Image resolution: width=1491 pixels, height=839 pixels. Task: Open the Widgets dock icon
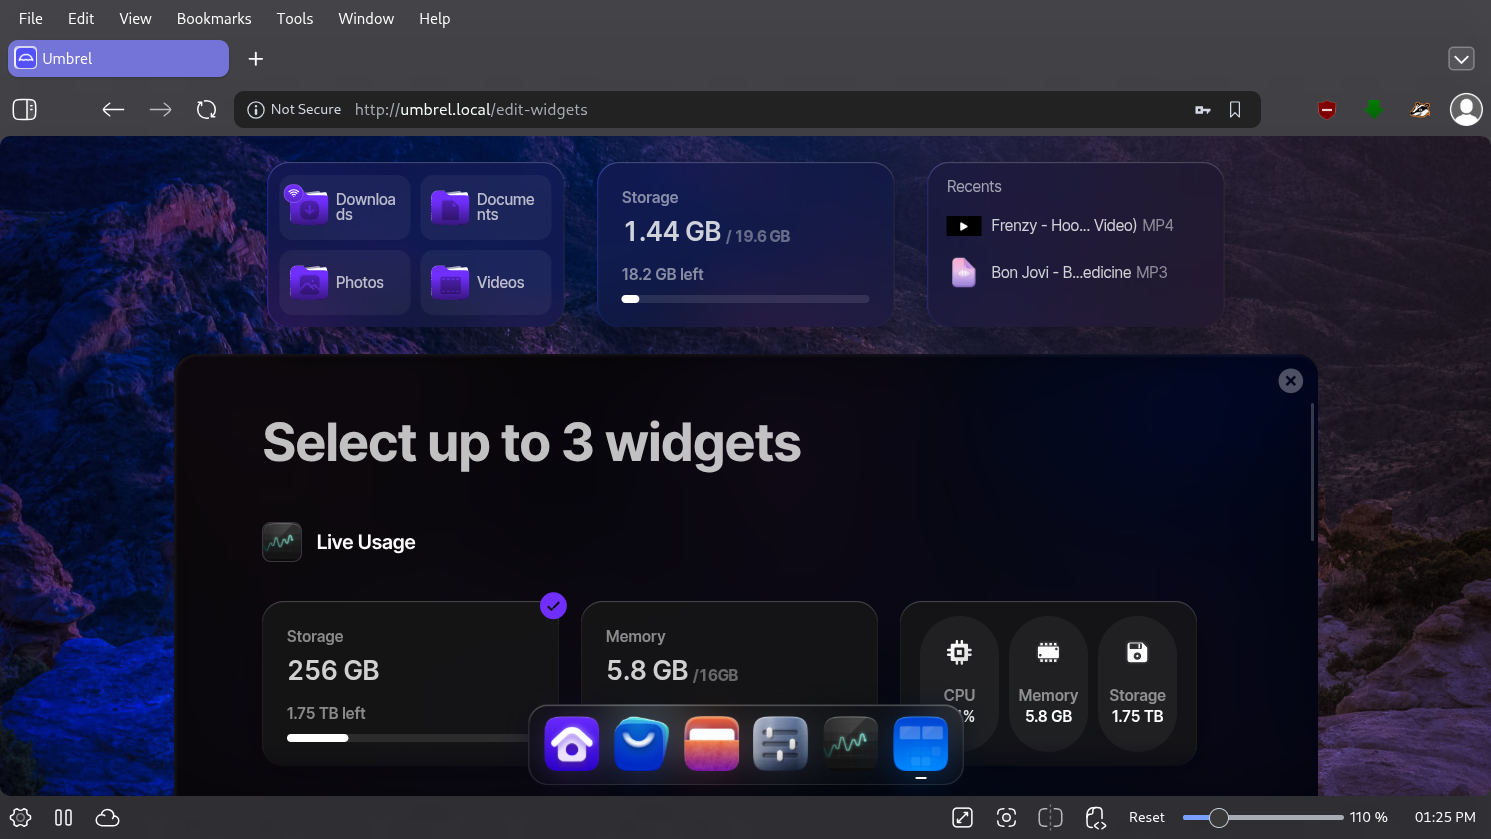920,744
